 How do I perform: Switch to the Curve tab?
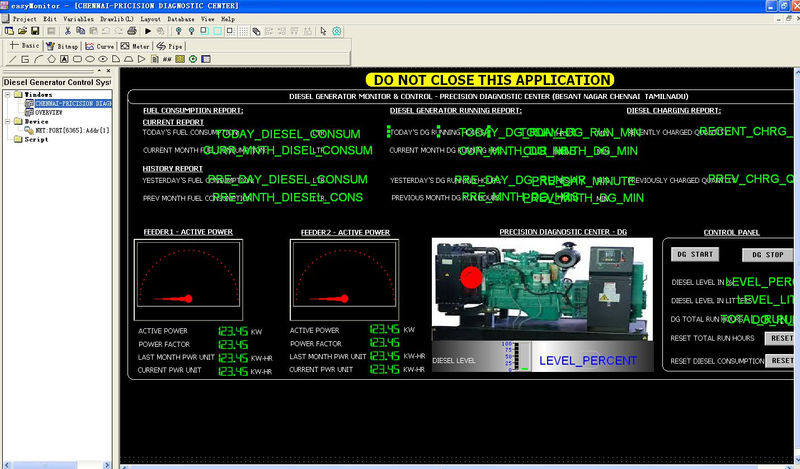[99, 46]
